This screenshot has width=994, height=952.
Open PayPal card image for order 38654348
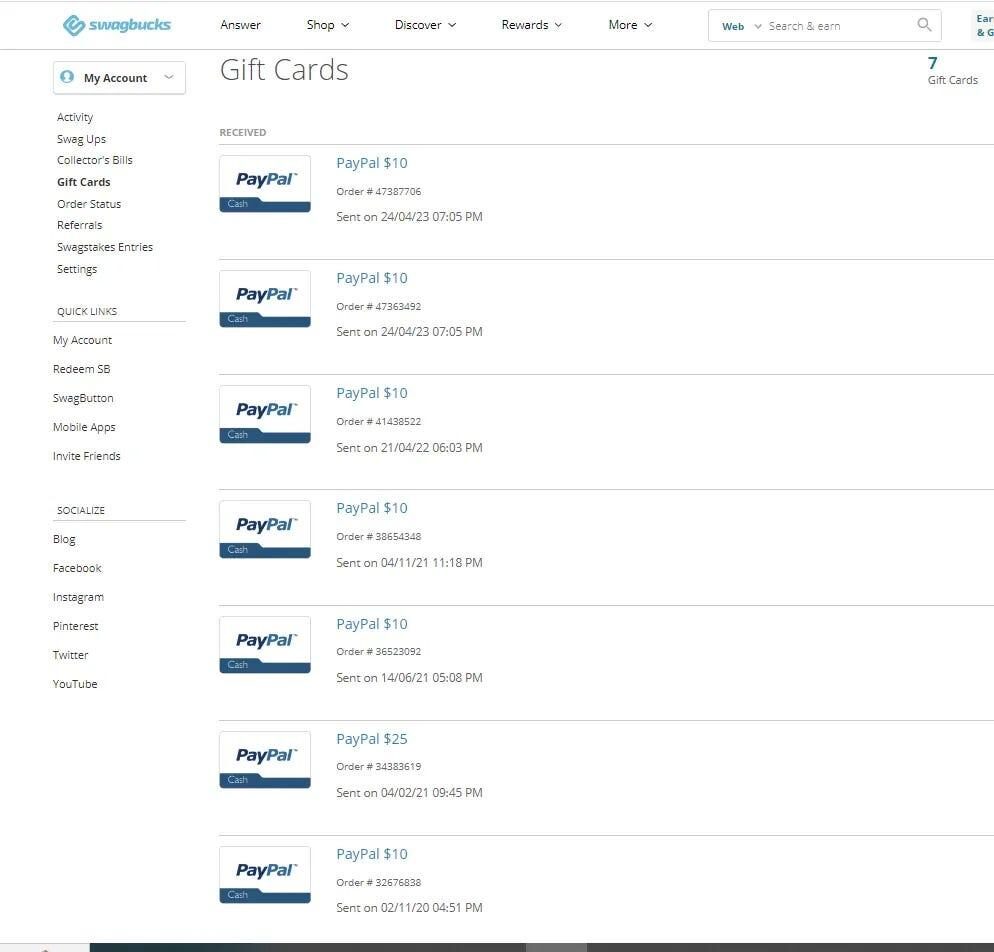tap(265, 529)
